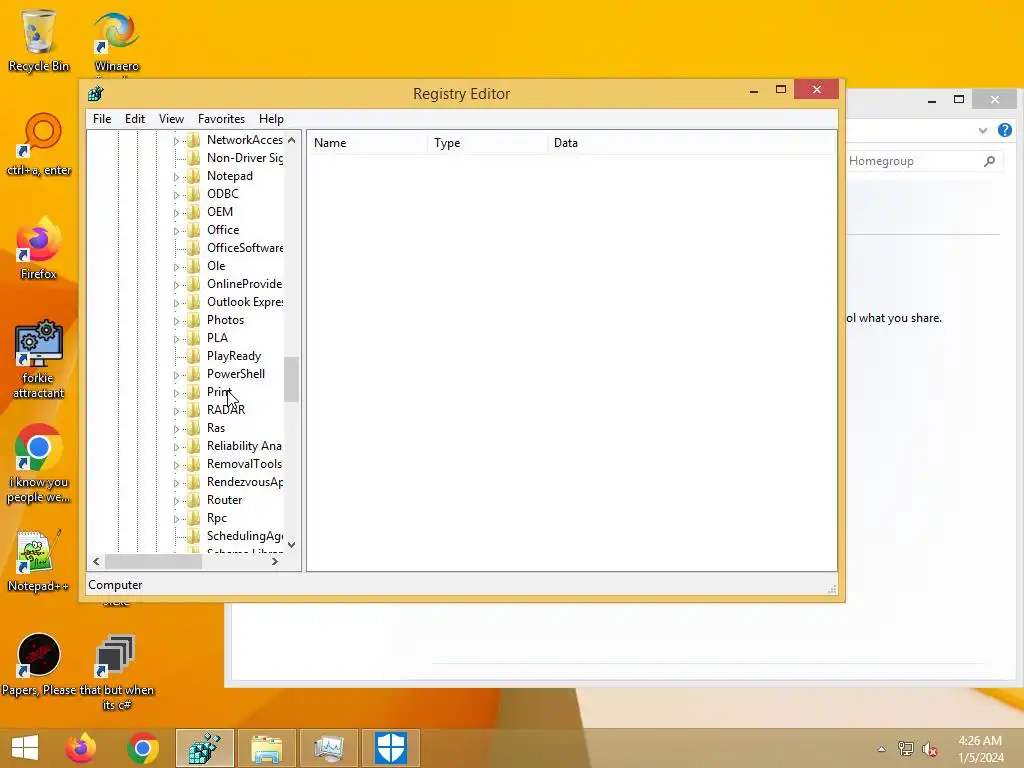This screenshot has width=1024, height=768.
Task: Launch Firefox from the taskbar
Action: 81,748
